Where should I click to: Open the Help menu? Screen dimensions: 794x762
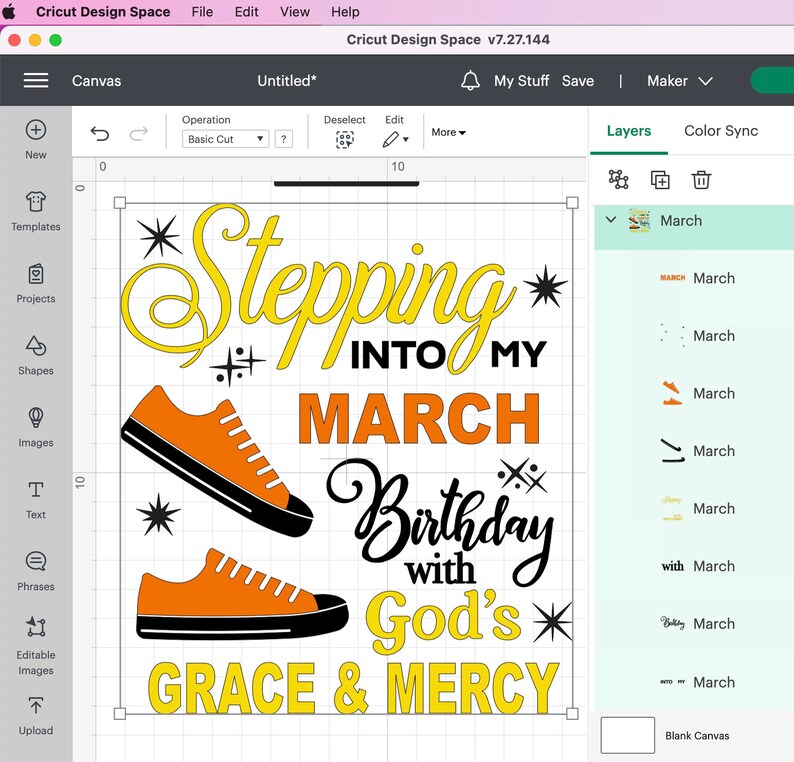tap(345, 12)
